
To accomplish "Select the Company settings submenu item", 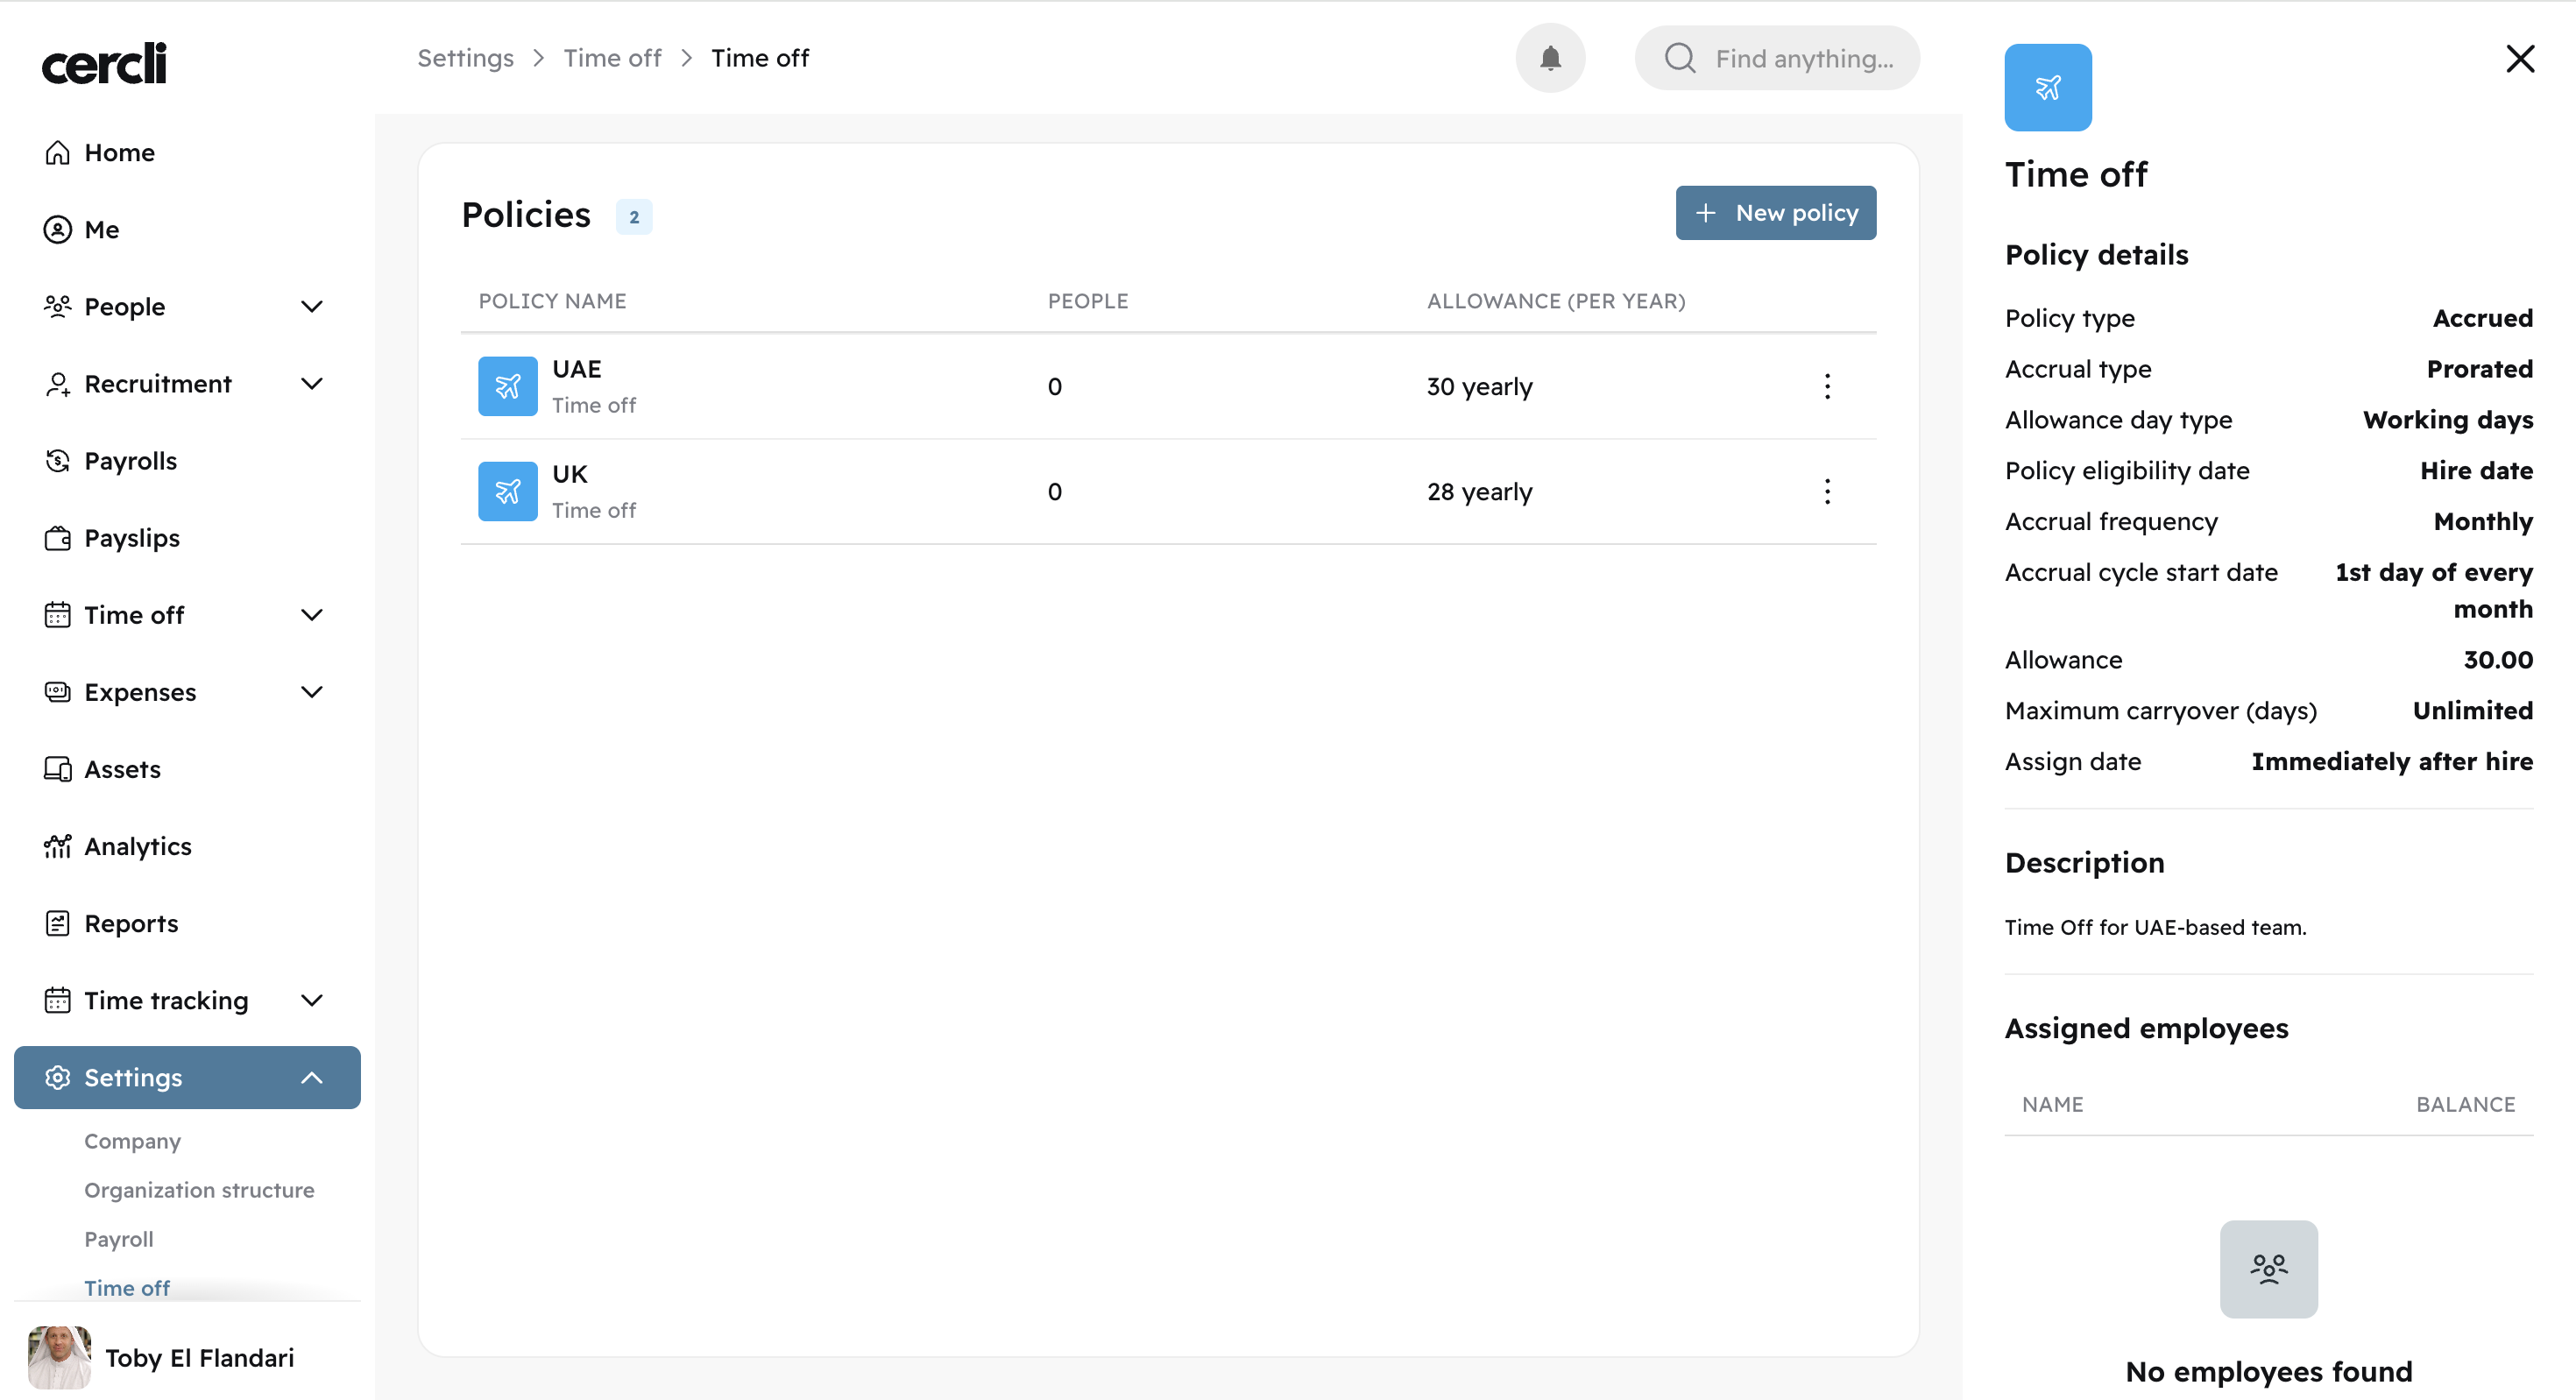I will (132, 1141).
